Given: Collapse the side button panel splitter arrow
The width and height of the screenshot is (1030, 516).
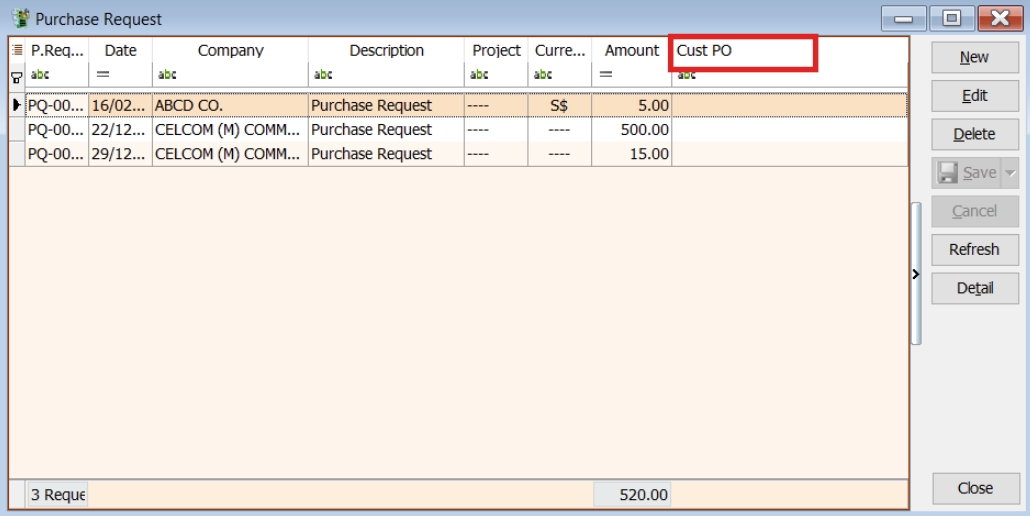Looking at the screenshot, I should pyautogui.click(x=915, y=274).
